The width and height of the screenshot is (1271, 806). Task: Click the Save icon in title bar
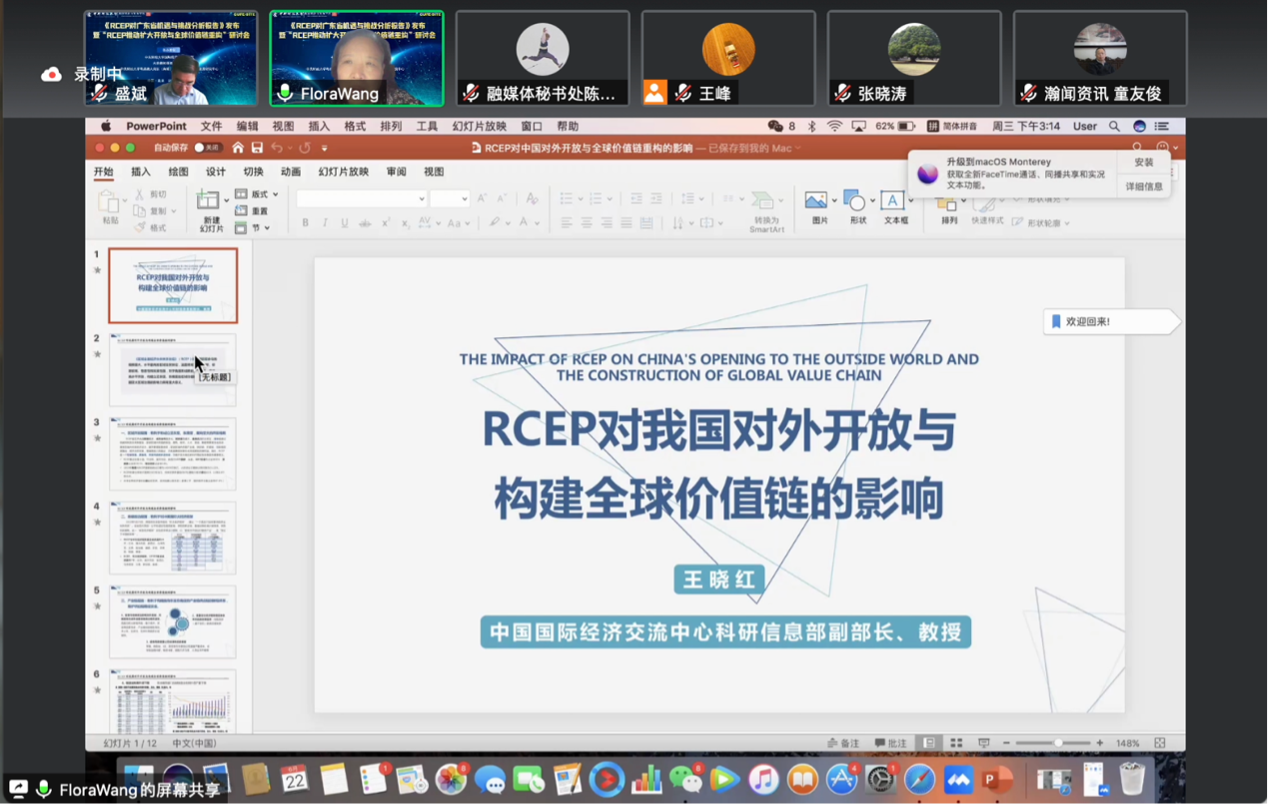coord(257,148)
